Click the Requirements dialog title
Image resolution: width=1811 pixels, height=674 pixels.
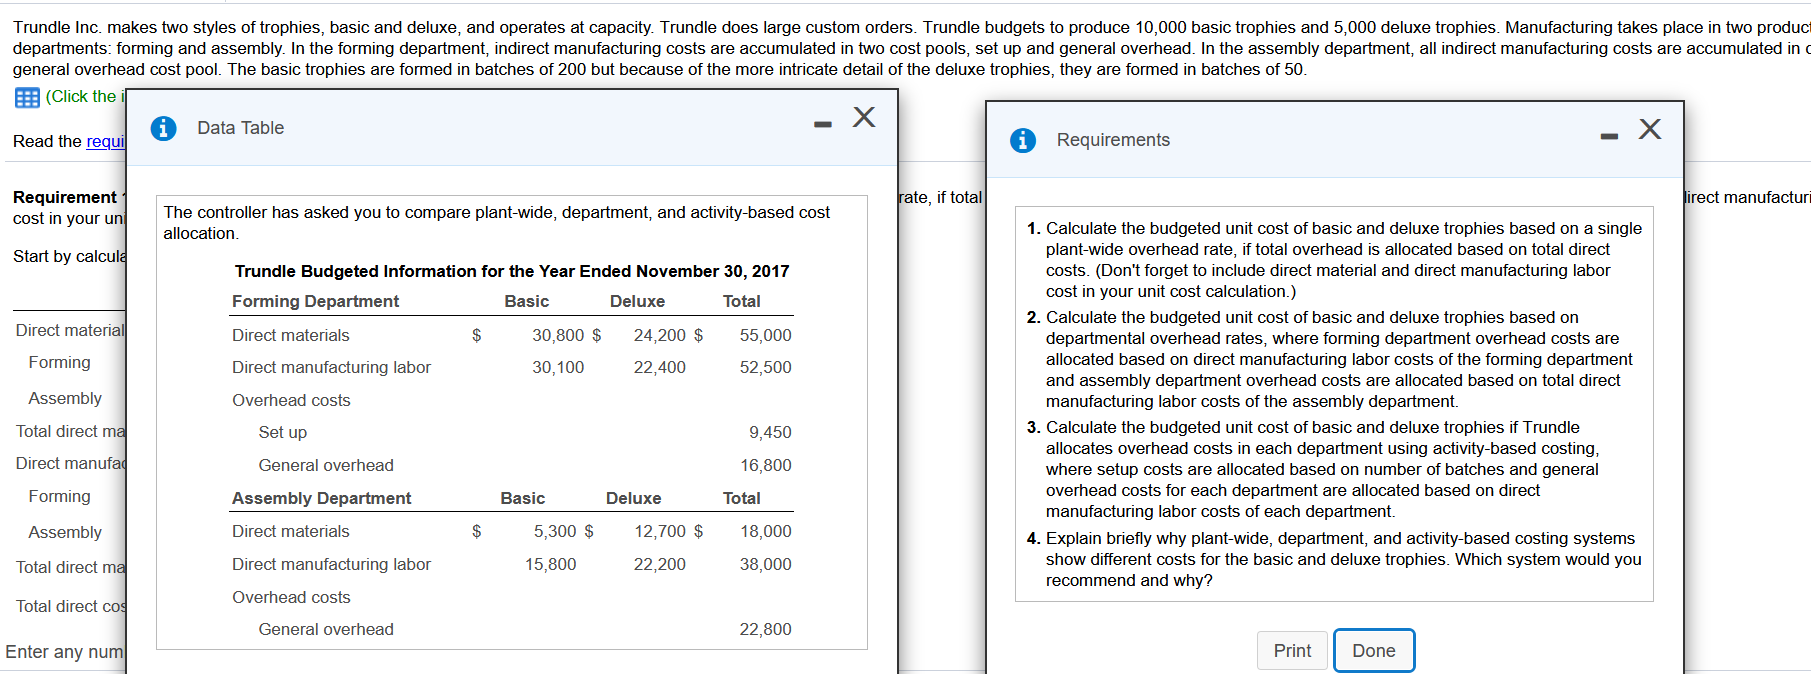coord(1113,140)
